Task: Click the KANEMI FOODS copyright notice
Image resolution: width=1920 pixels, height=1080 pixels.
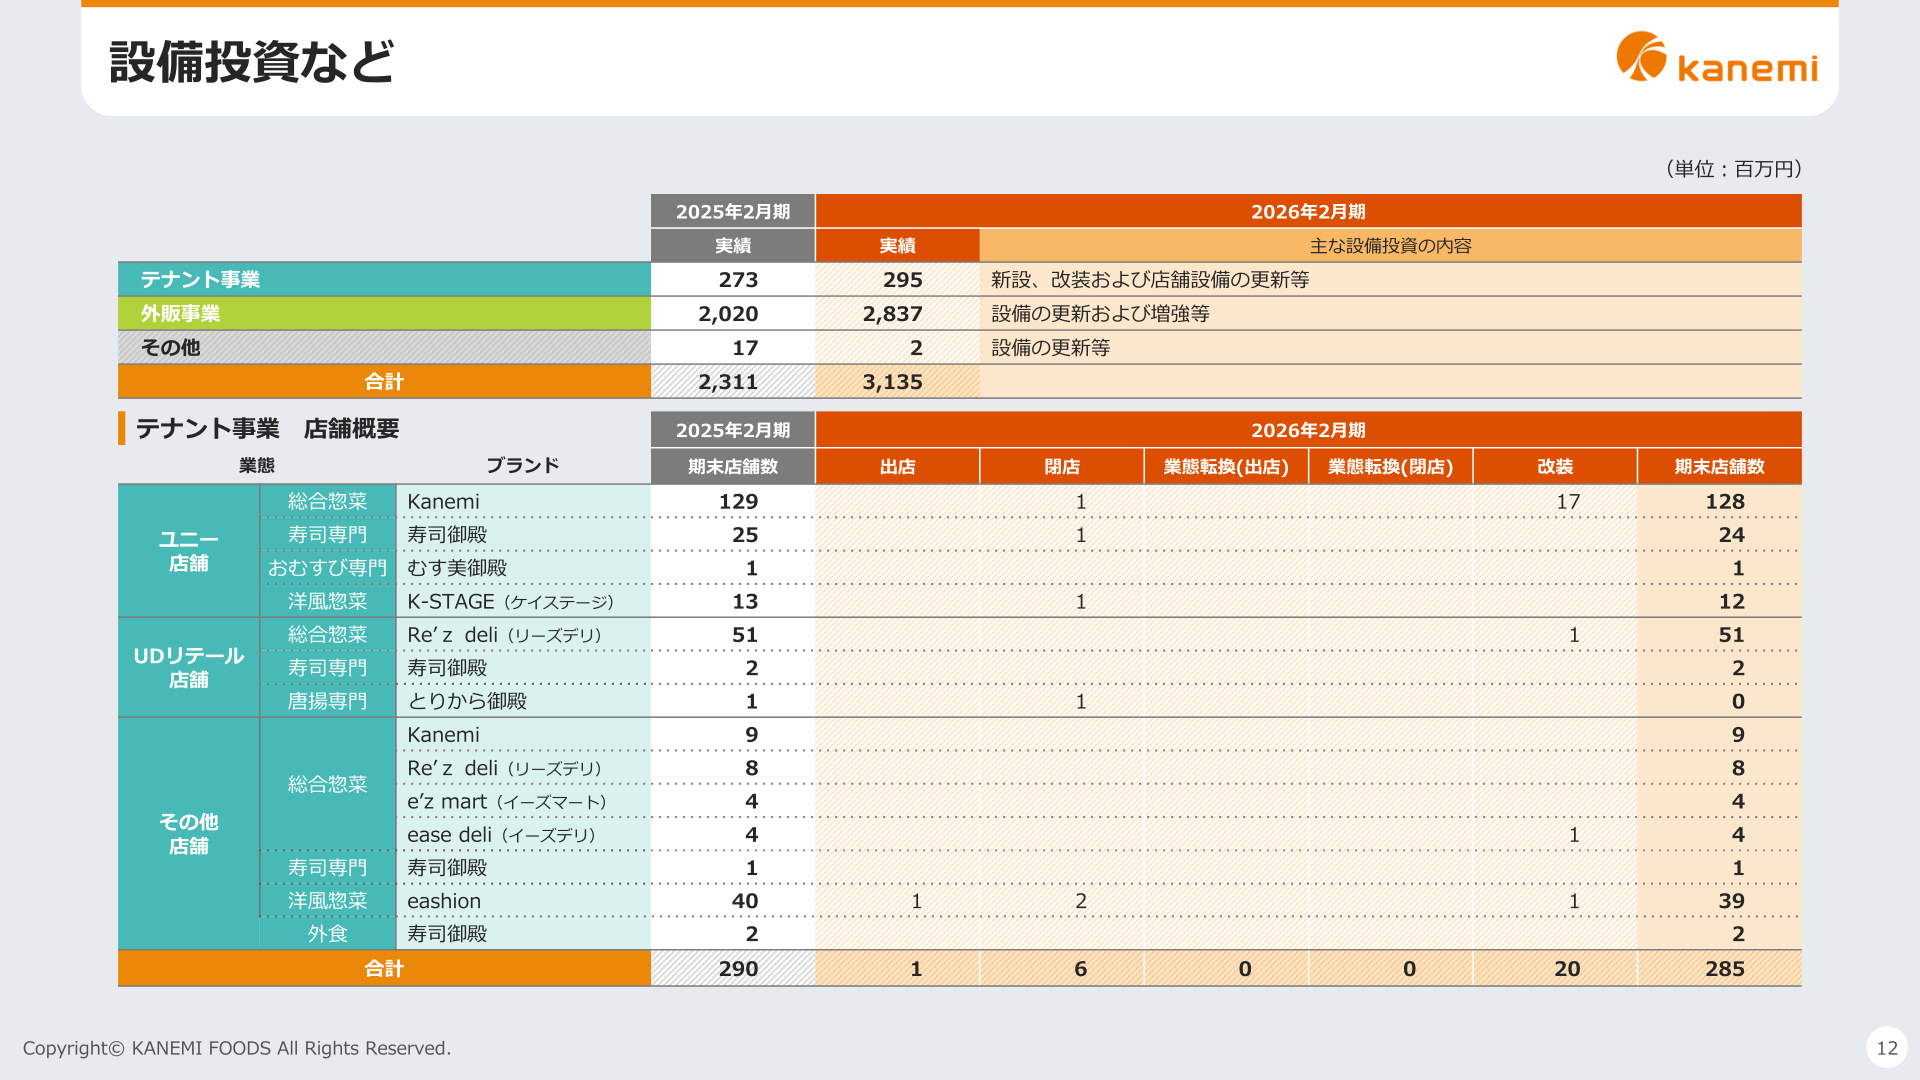Action: click(237, 1048)
